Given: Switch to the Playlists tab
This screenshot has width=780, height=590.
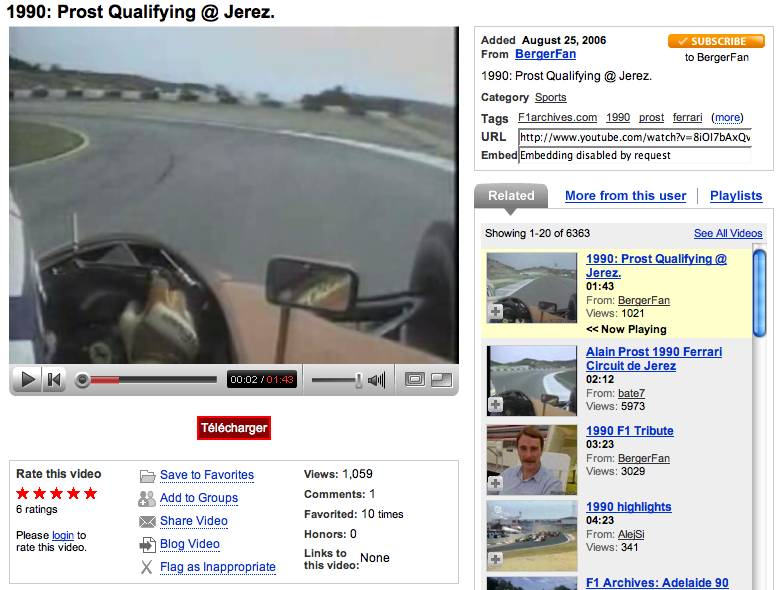Looking at the screenshot, I should click(736, 196).
